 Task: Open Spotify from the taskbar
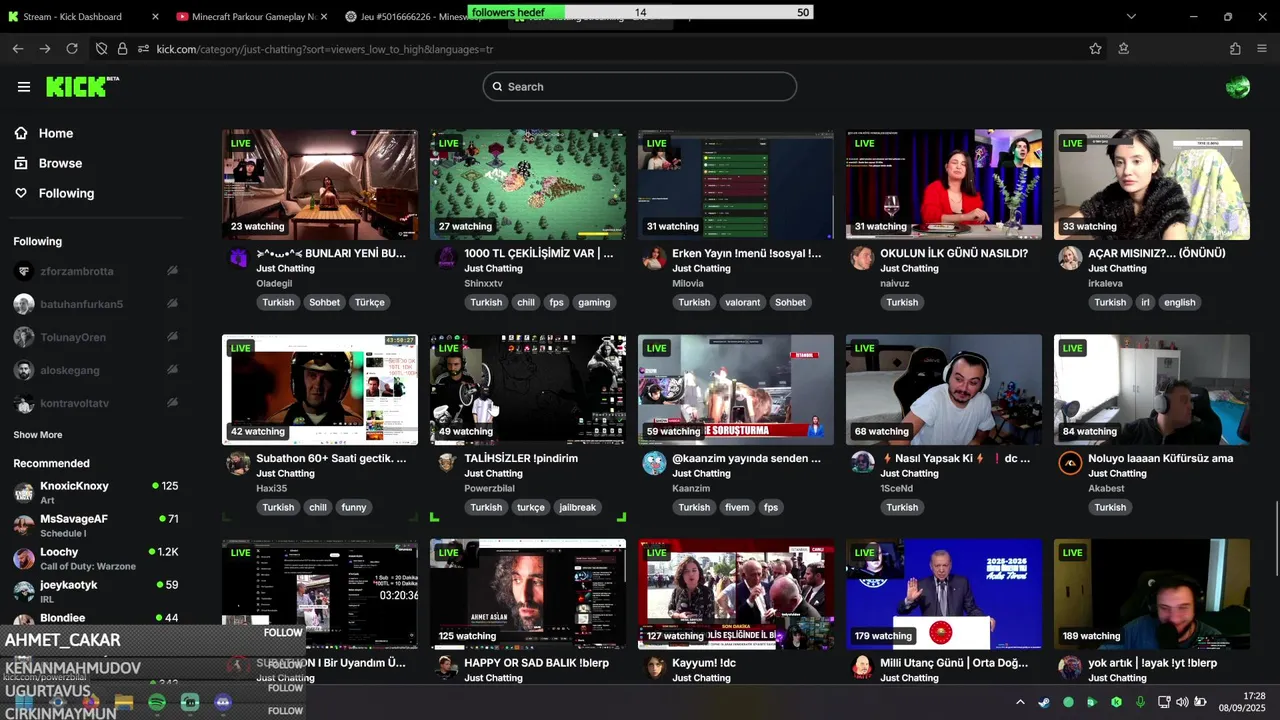click(157, 703)
